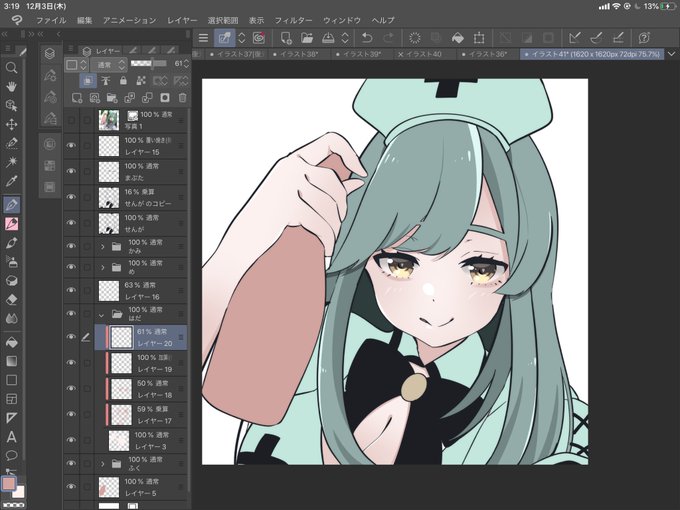Open blending mode 通常 dropdown
Screen dimensions: 680x510
109,65
